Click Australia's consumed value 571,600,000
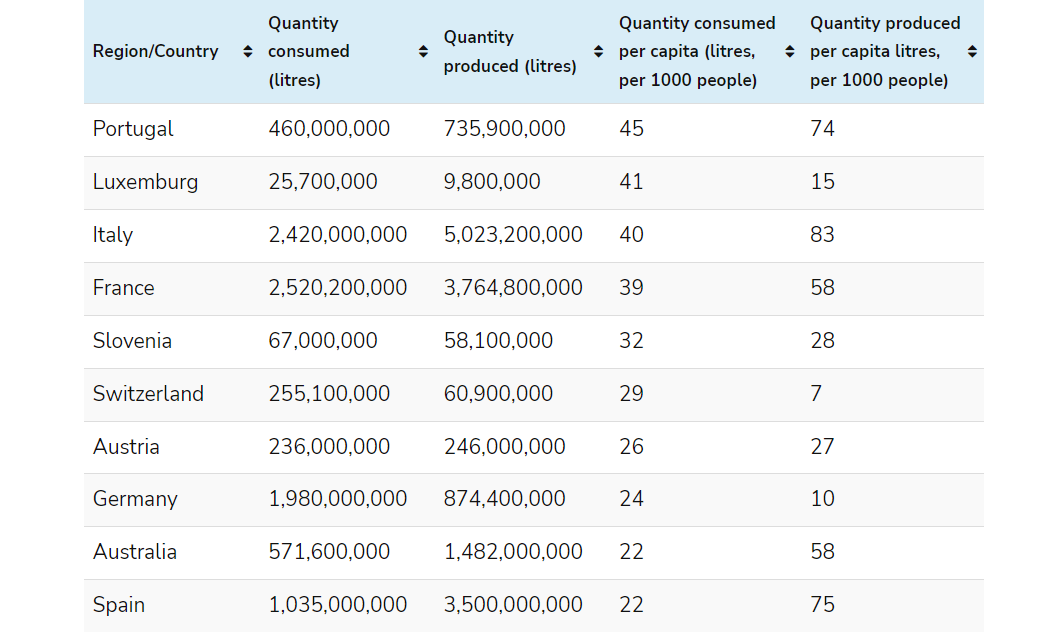1055x637 pixels. click(329, 552)
